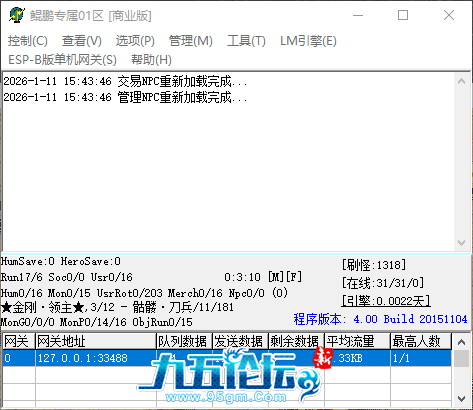Click the HumSave:0 HeroSave:0 status line
The width and height of the screenshot is (473, 410).
point(61,261)
